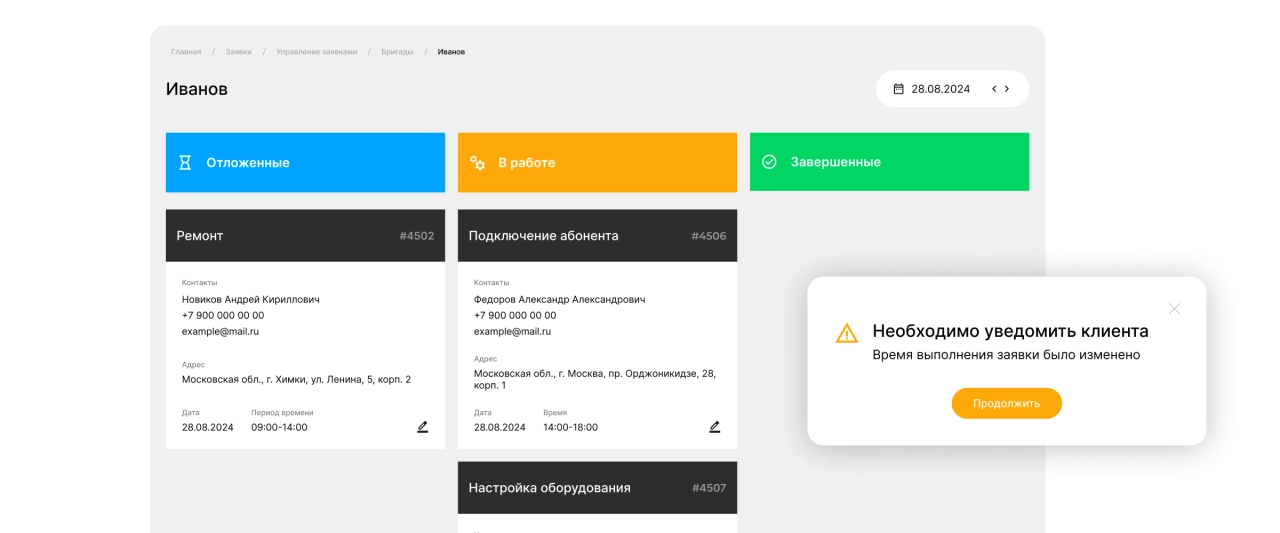
Task: Click the address in Химки, ул. Ленина
Action: (x=296, y=379)
